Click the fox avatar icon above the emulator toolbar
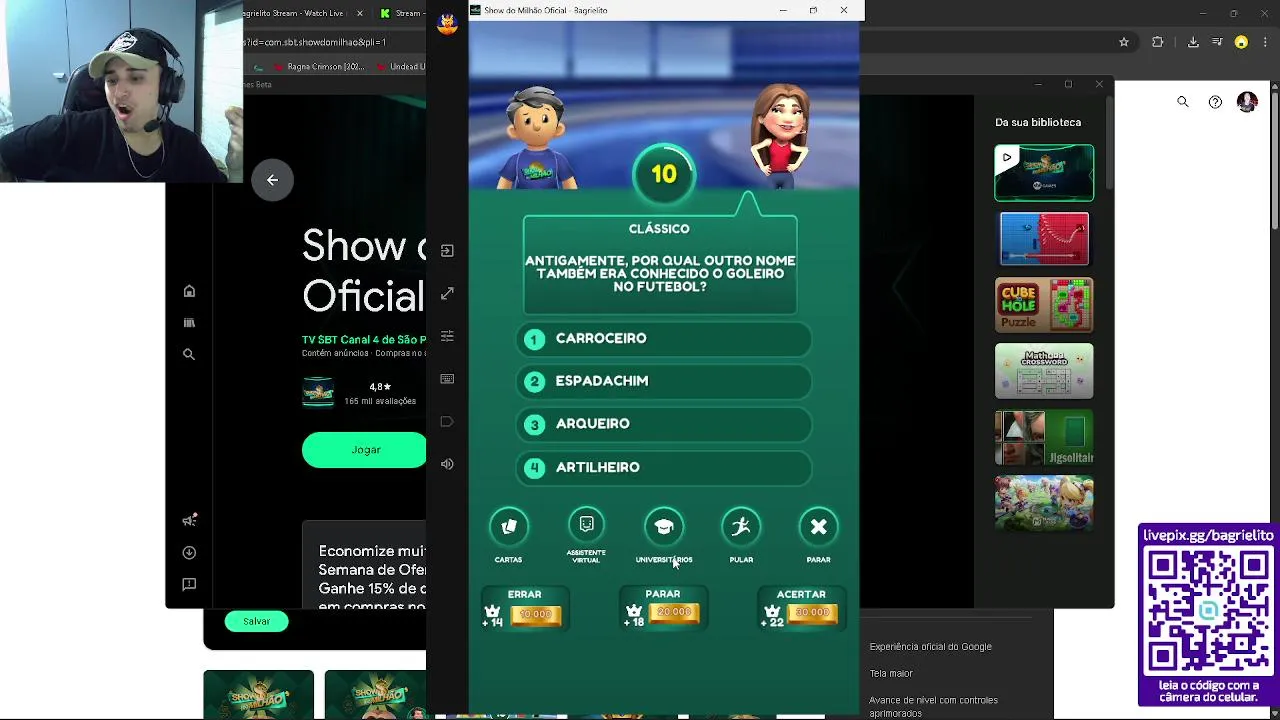 click(447, 24)
